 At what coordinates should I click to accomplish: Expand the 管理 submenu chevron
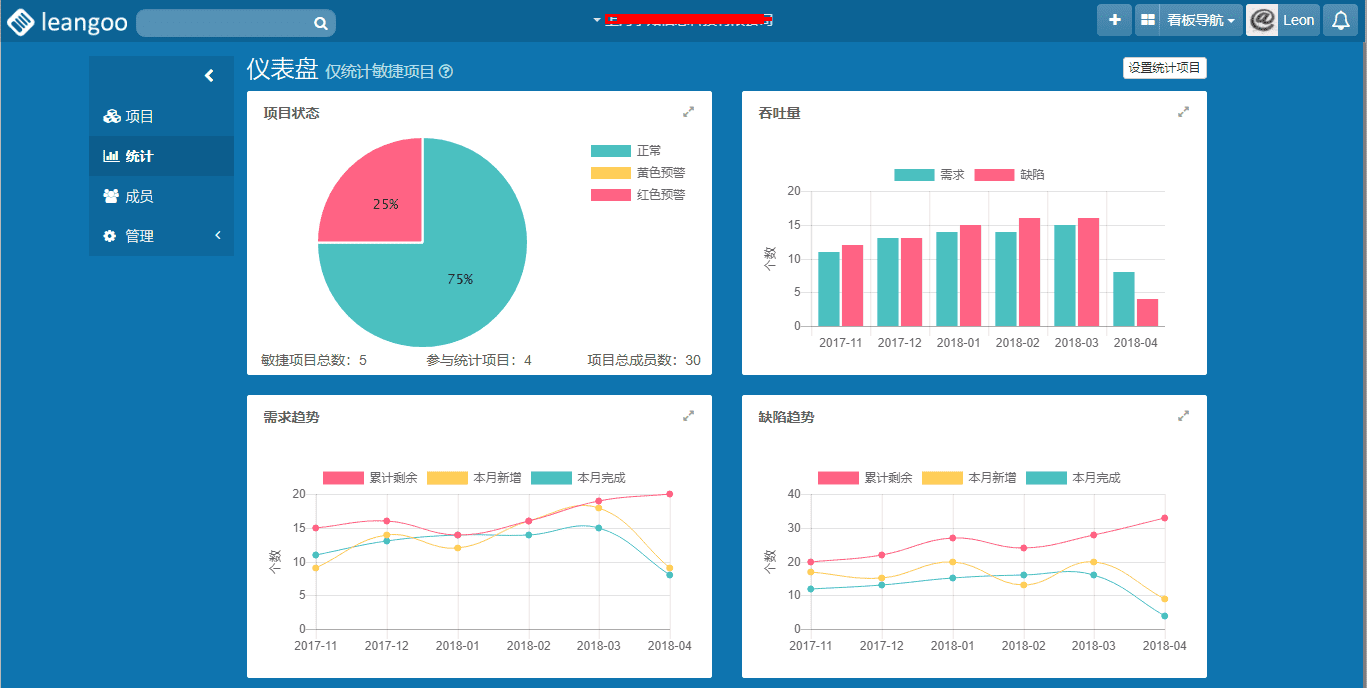tap(217, 235)
